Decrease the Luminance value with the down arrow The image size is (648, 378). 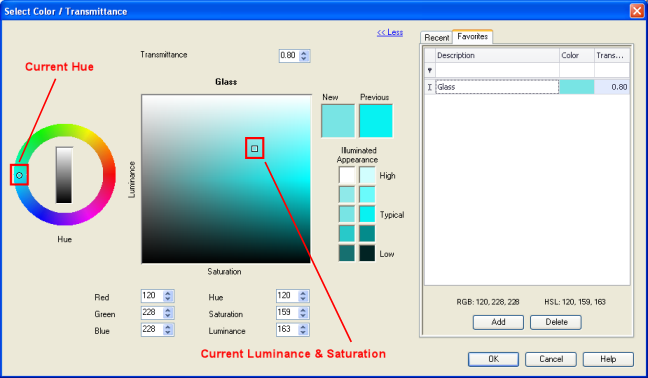click(303, 332)
